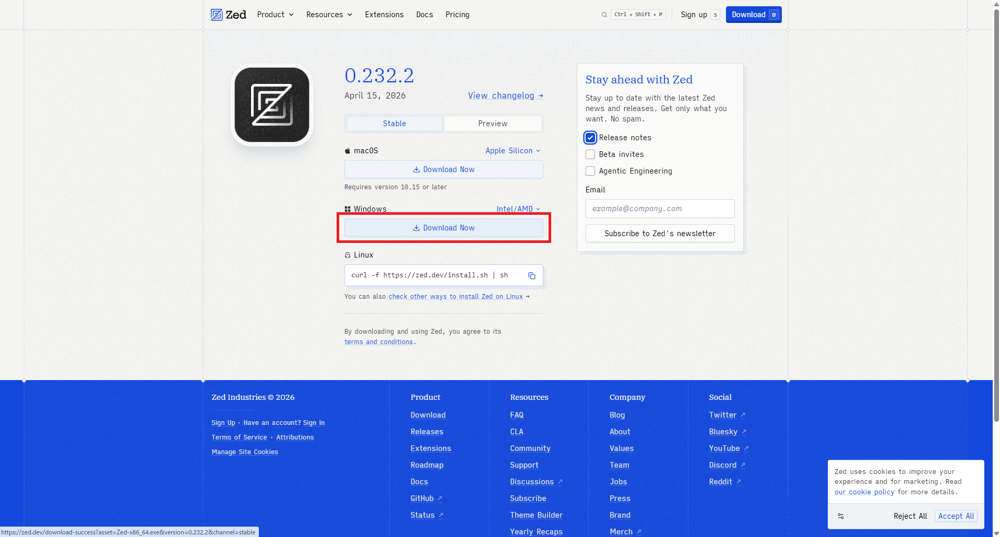The image size is (1000, 537).
Task: Open Releases in footer
Action: 427,432
